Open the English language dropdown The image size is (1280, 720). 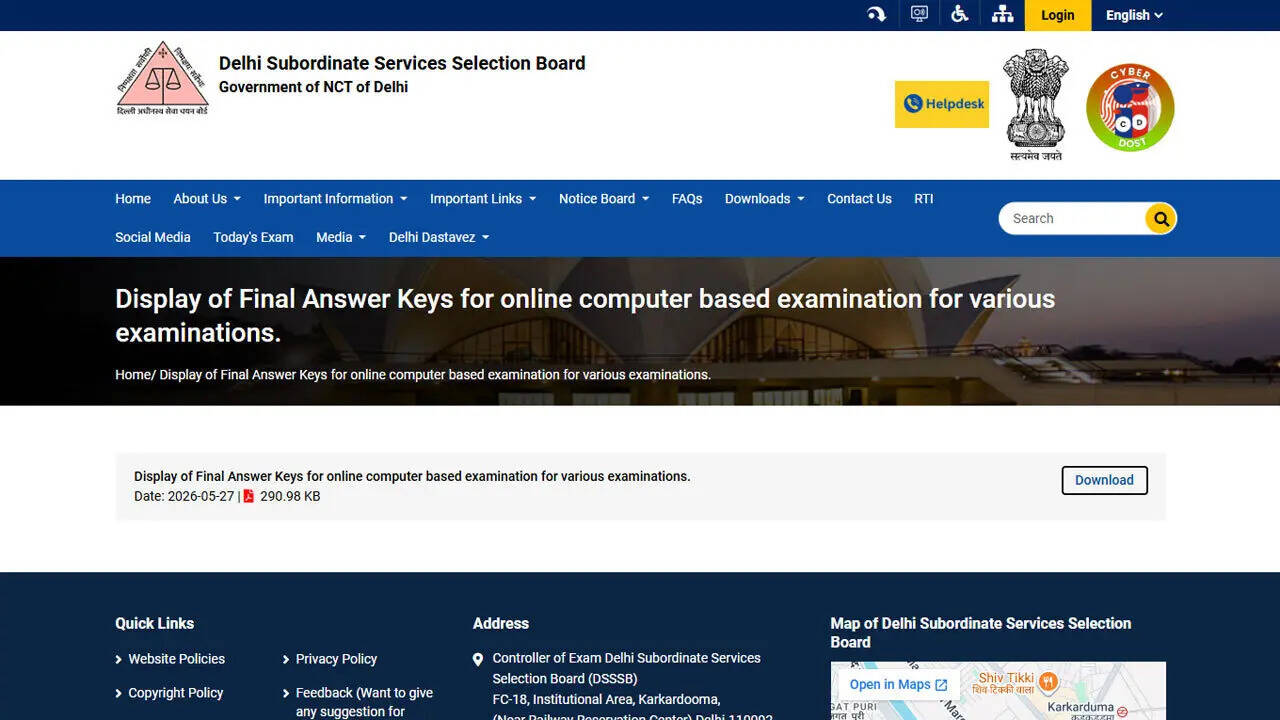[1134, 15]
